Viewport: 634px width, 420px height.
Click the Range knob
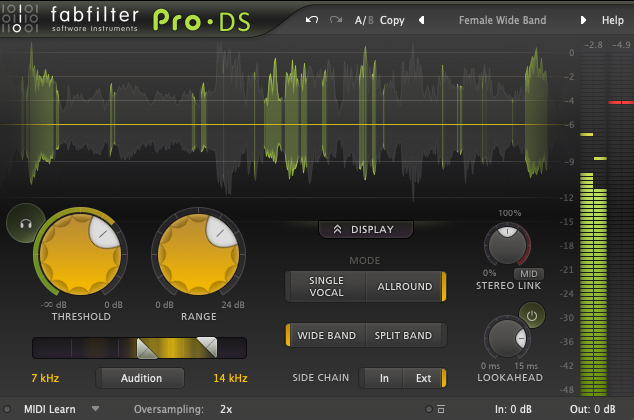click(198, 254)
